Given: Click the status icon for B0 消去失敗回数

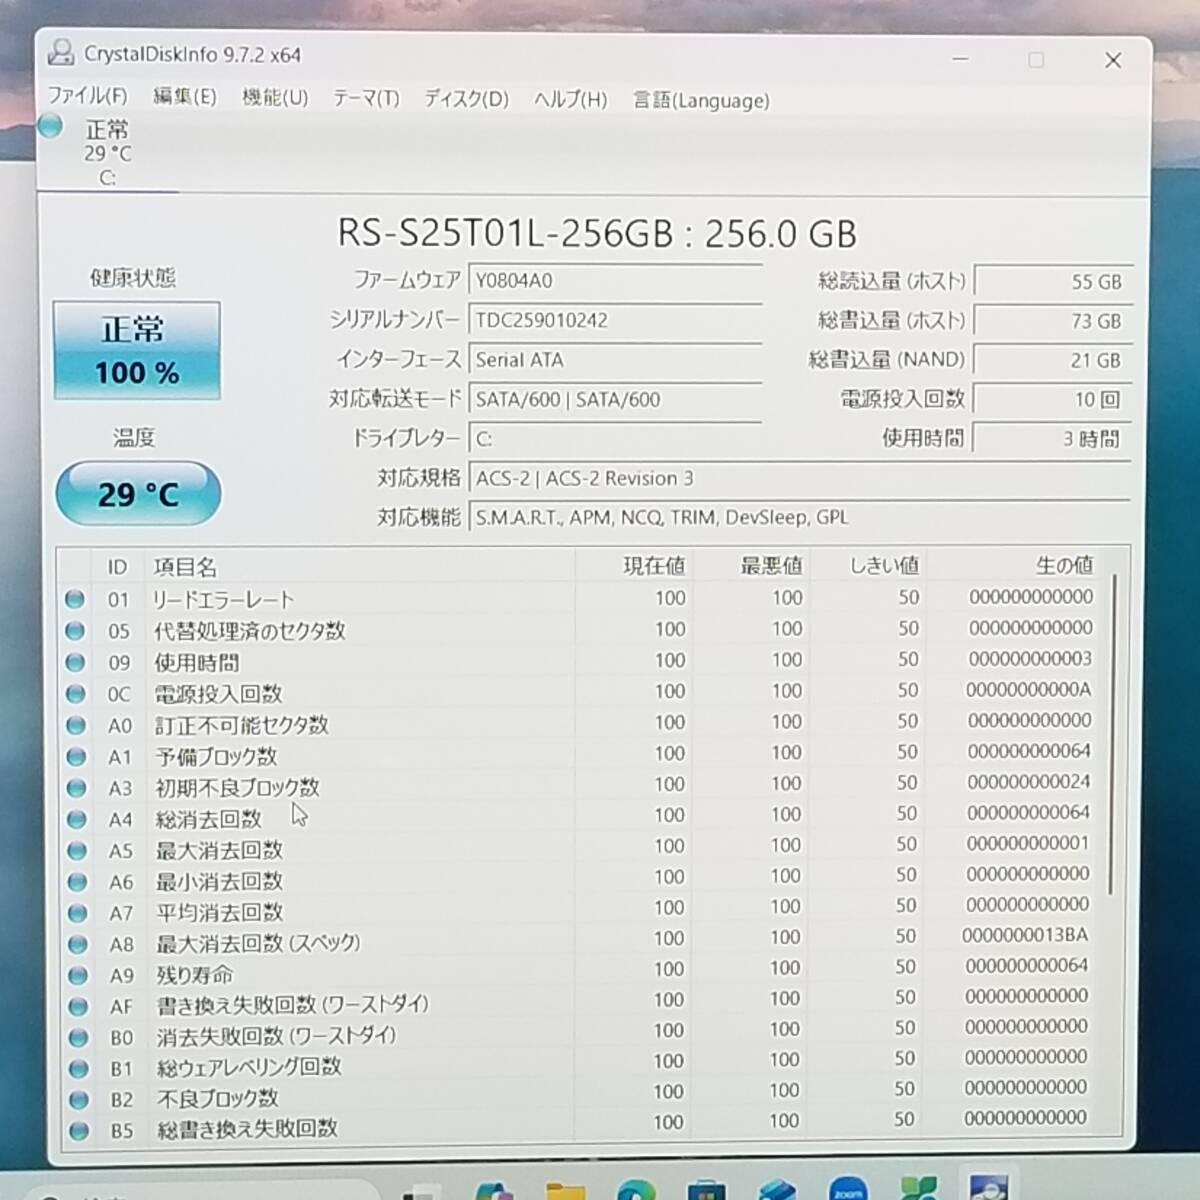Looking at the screenshot, I should [x=77, y=1037].
